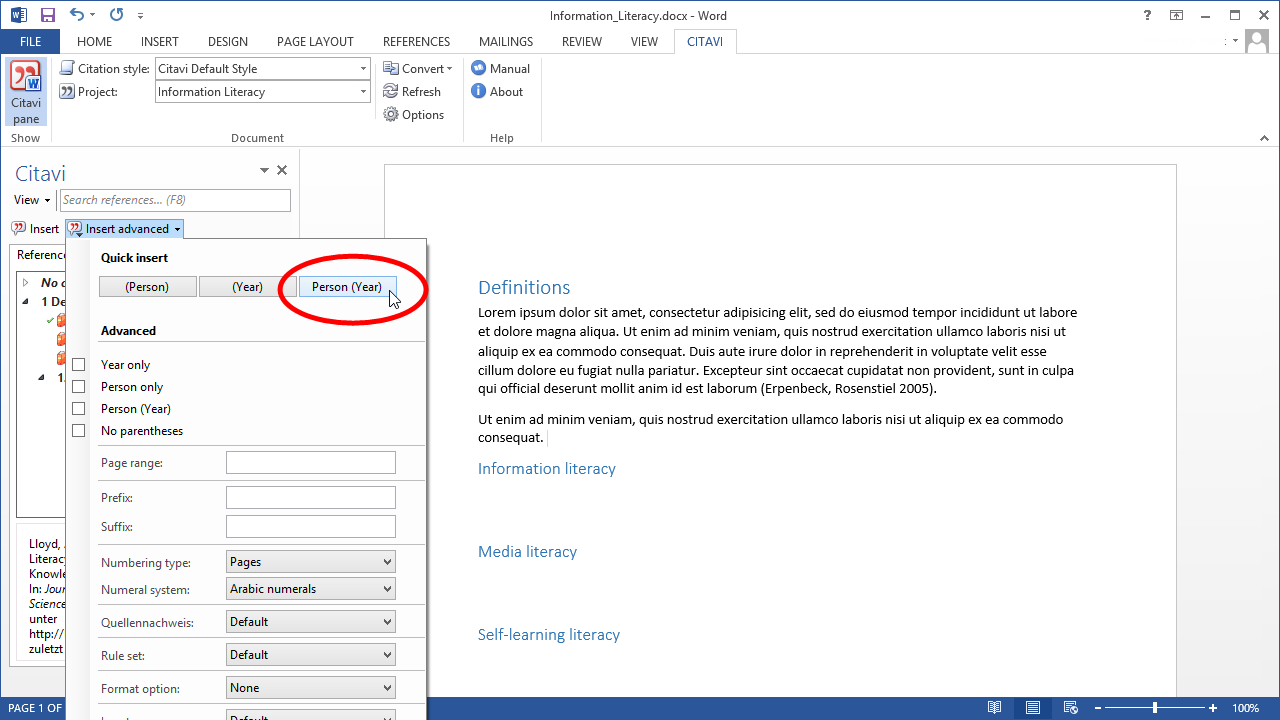
Task: Open the Quellennachweis dropdown
Action: point(311,622)
